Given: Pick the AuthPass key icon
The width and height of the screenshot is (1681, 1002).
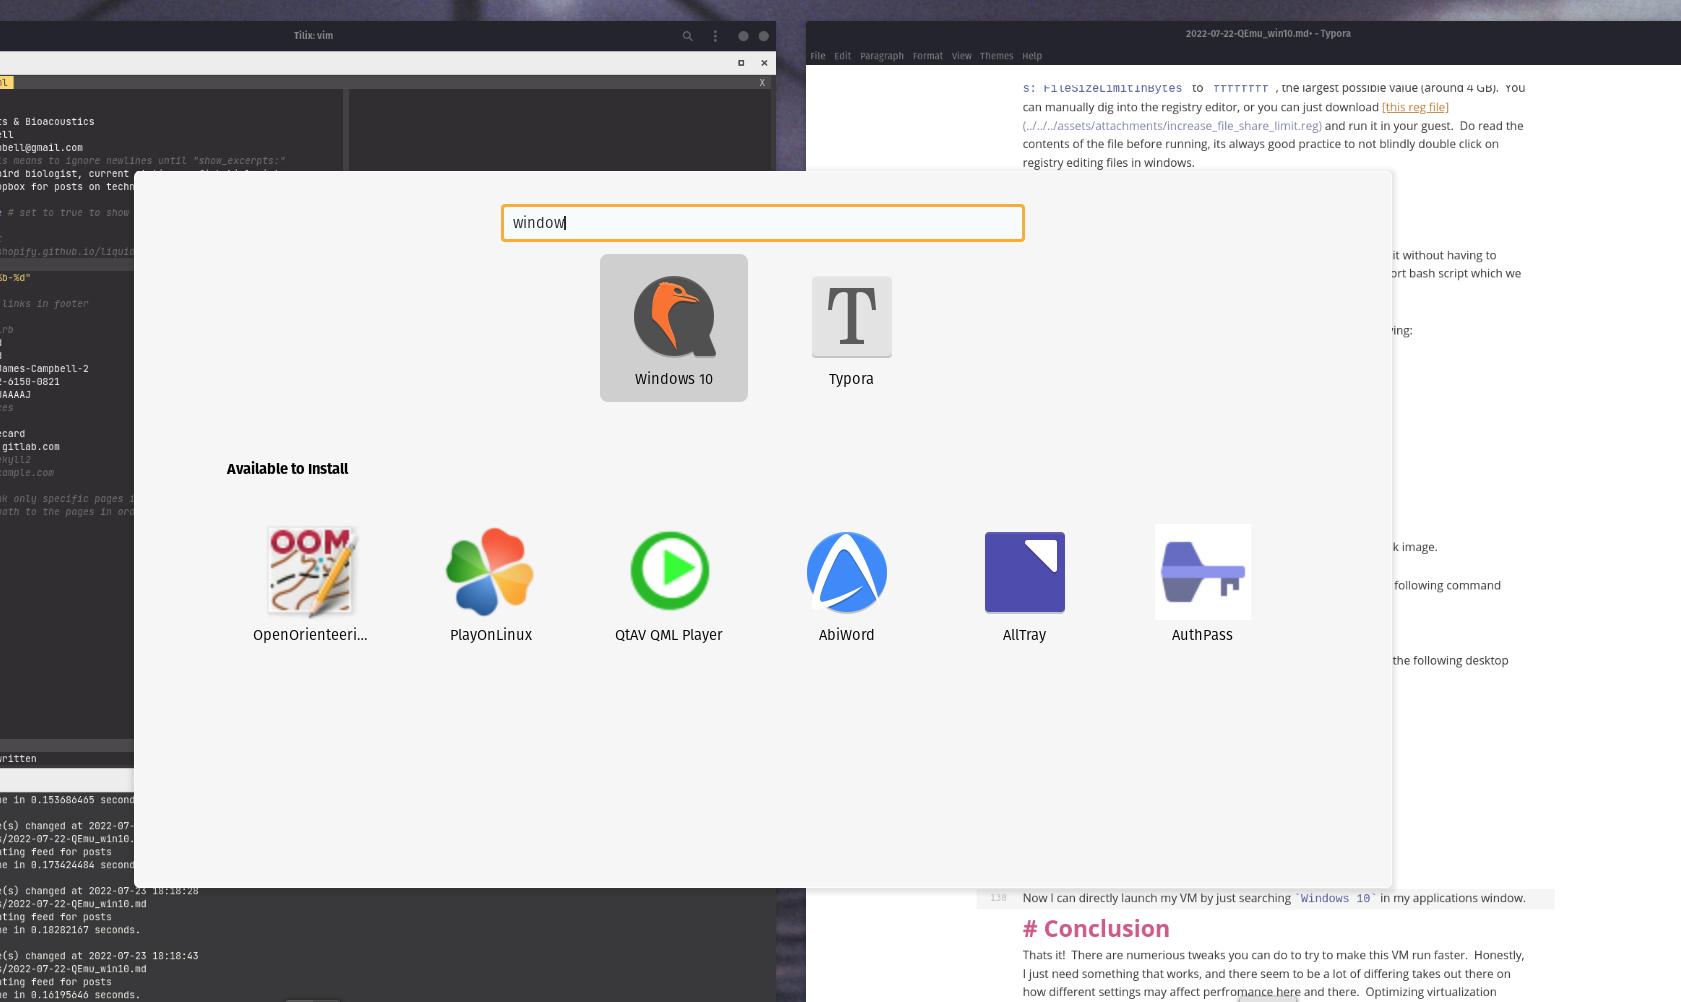Looking at the screenshot, I should pos(1202,572).
